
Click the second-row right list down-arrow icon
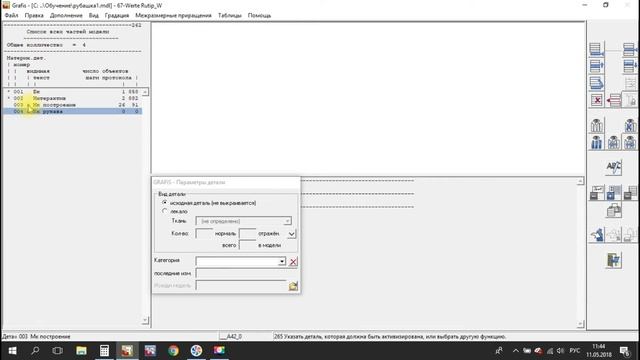pyautogui.click(x=630, y=66)
